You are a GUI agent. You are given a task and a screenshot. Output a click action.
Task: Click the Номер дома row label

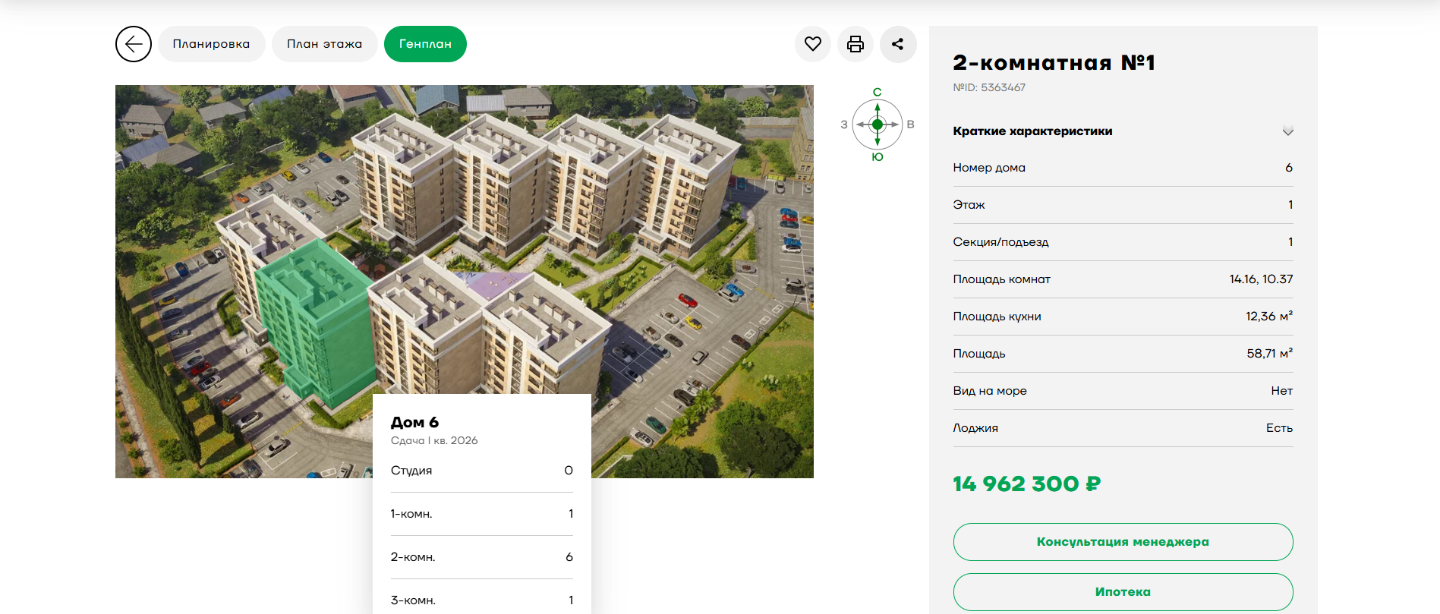point(989,168)
